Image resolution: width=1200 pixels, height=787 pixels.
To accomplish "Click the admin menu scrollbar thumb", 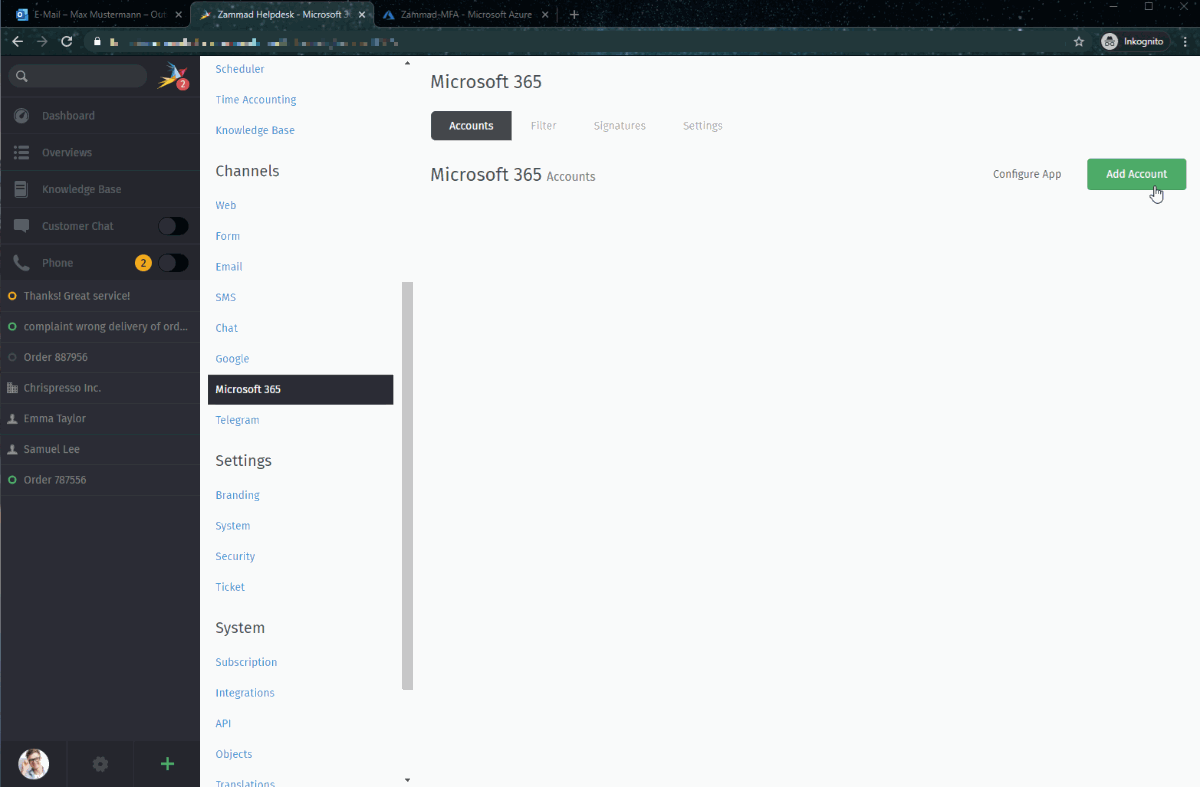I will click(x=407, y=486).
